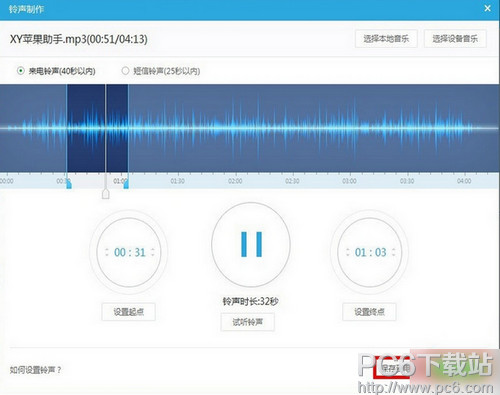Click the 试听铃声 preview button
The width and height of the screenshot is (500, 395).
tap(248, 322)
